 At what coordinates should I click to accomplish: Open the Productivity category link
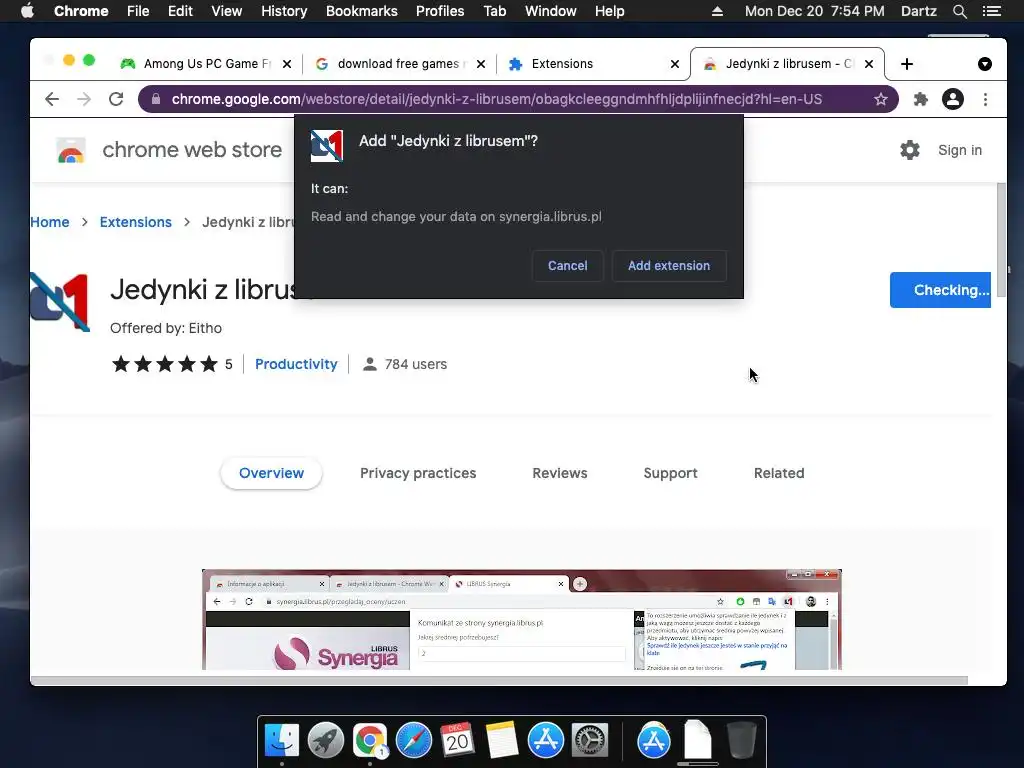point(296,364)
